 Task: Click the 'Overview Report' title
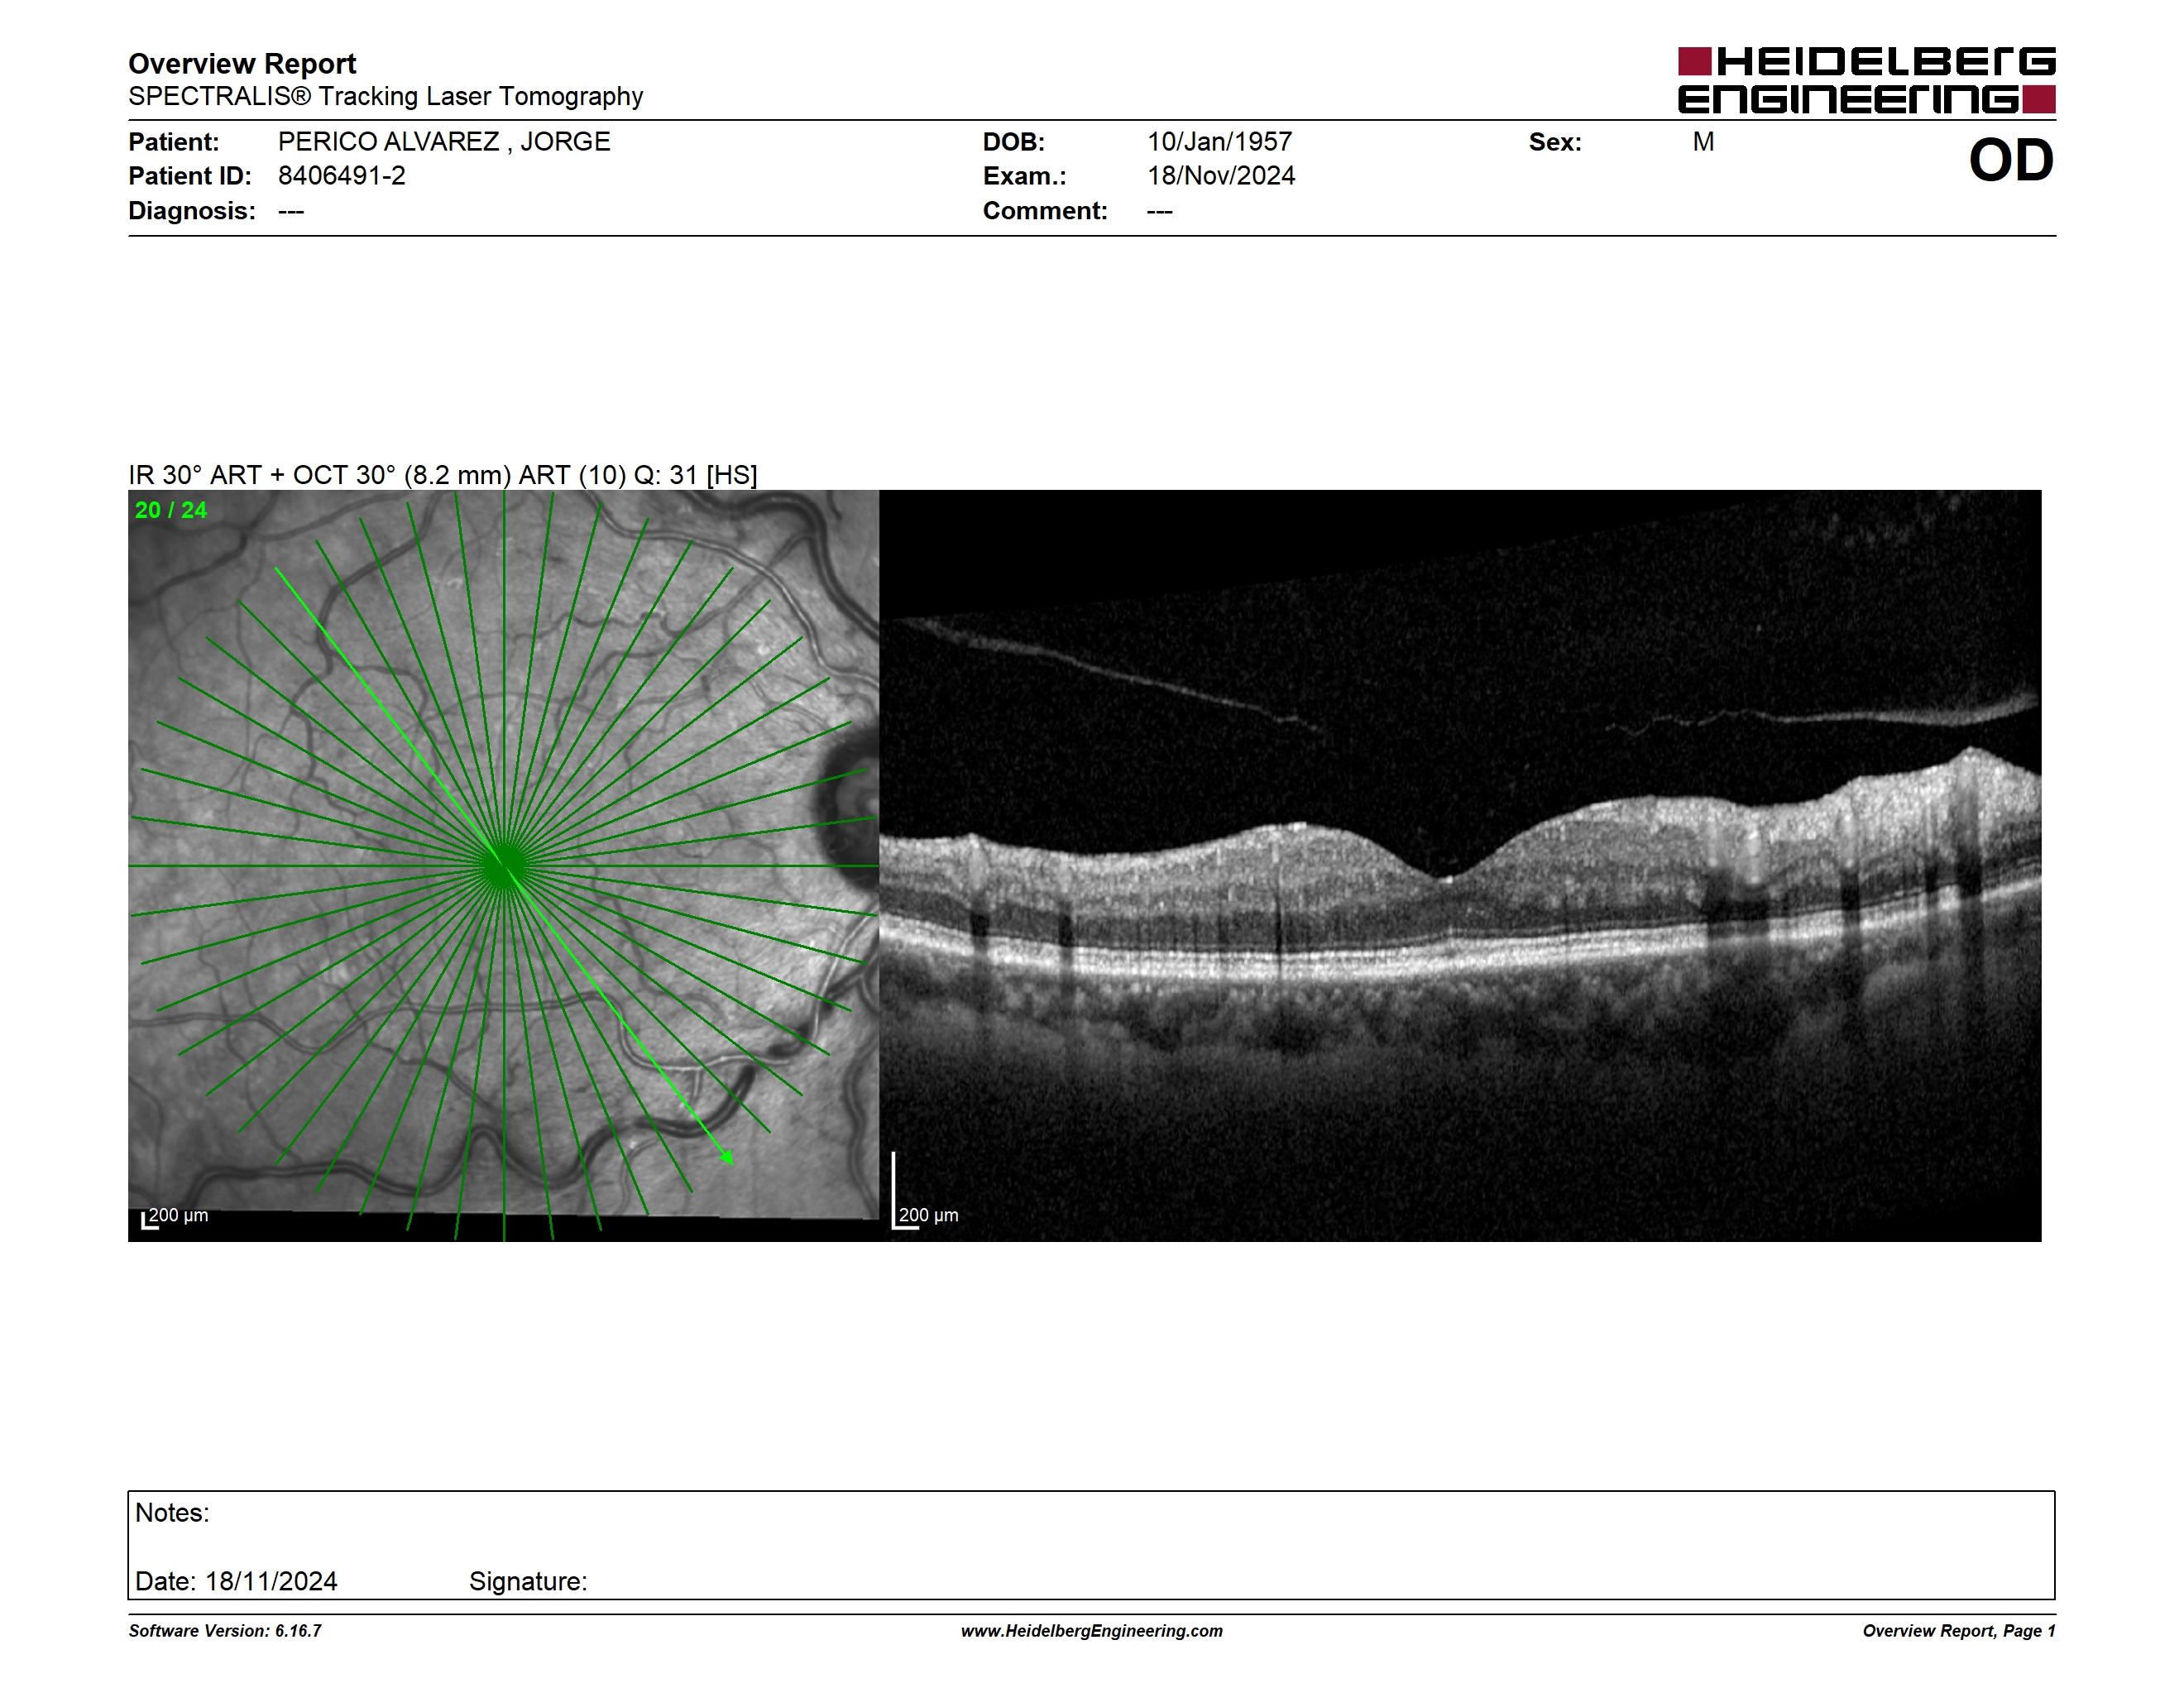[242, 64]
